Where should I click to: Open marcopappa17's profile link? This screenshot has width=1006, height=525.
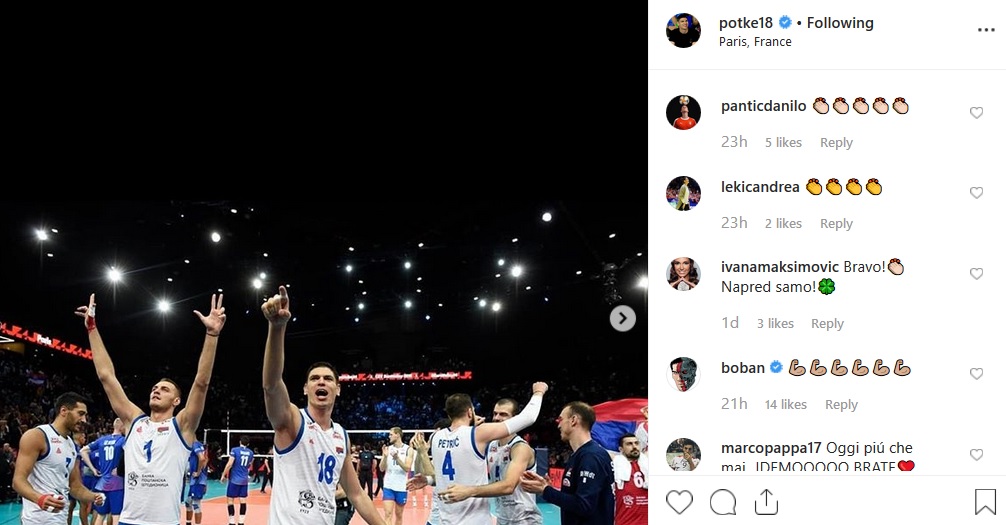771,448
